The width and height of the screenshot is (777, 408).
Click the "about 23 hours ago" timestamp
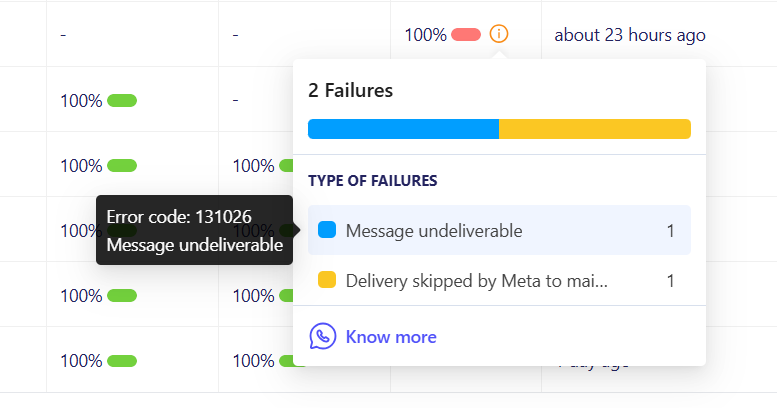pos(630,35)
